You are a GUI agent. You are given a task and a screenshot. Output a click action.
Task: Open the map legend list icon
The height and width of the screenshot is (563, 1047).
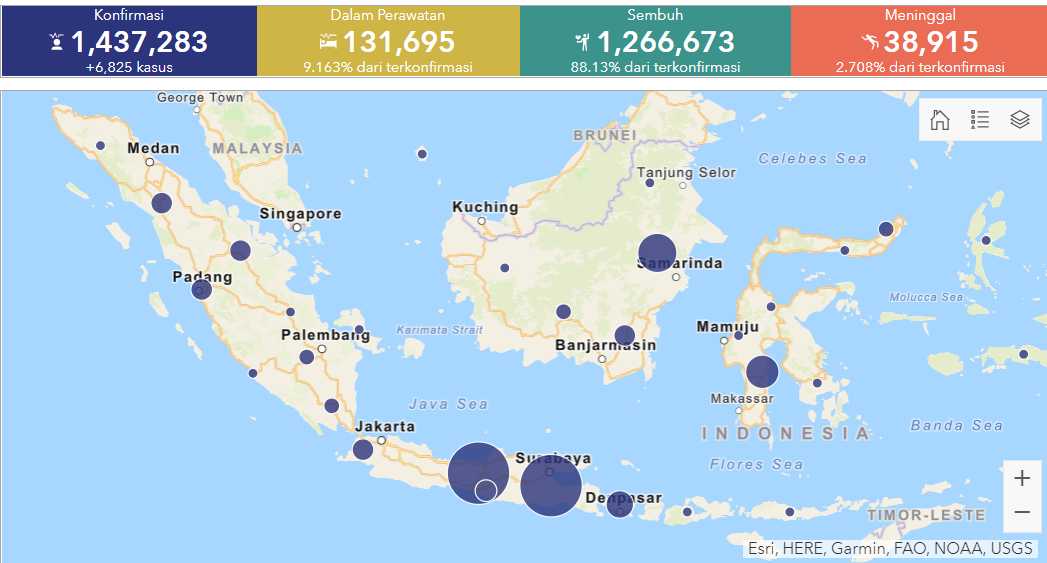coord(979,120)
